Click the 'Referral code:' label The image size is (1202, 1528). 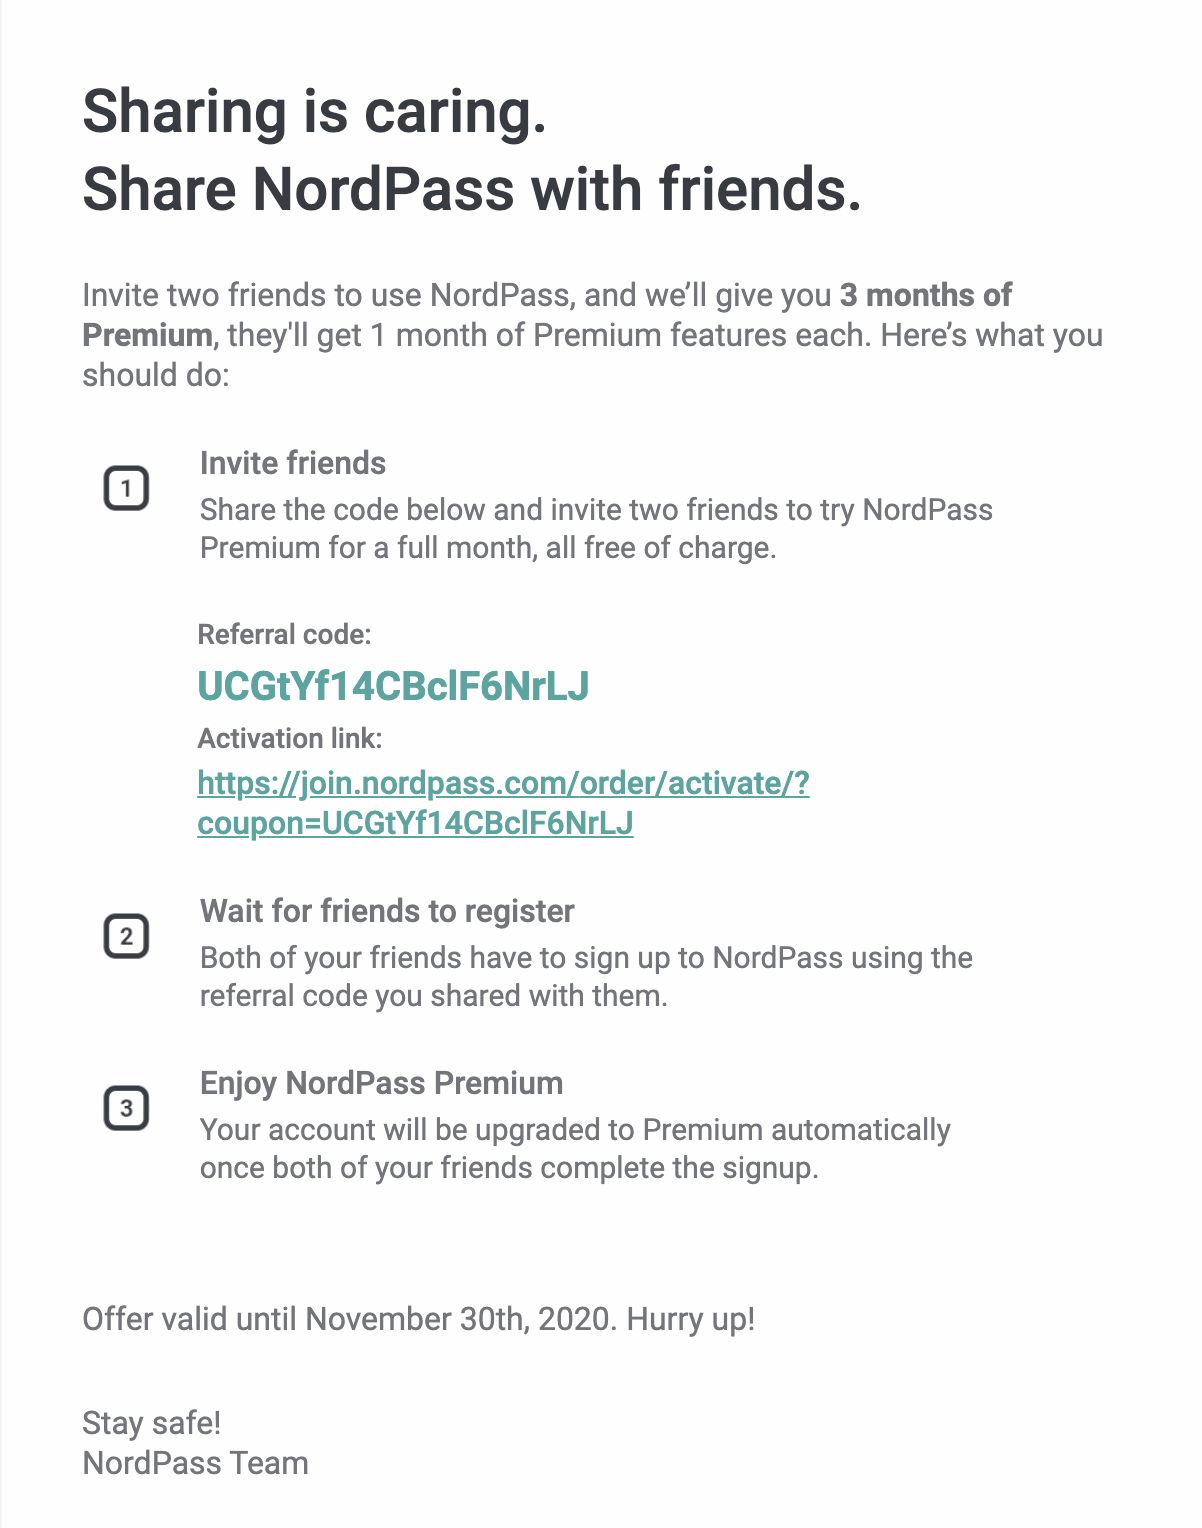coord(284,634)
